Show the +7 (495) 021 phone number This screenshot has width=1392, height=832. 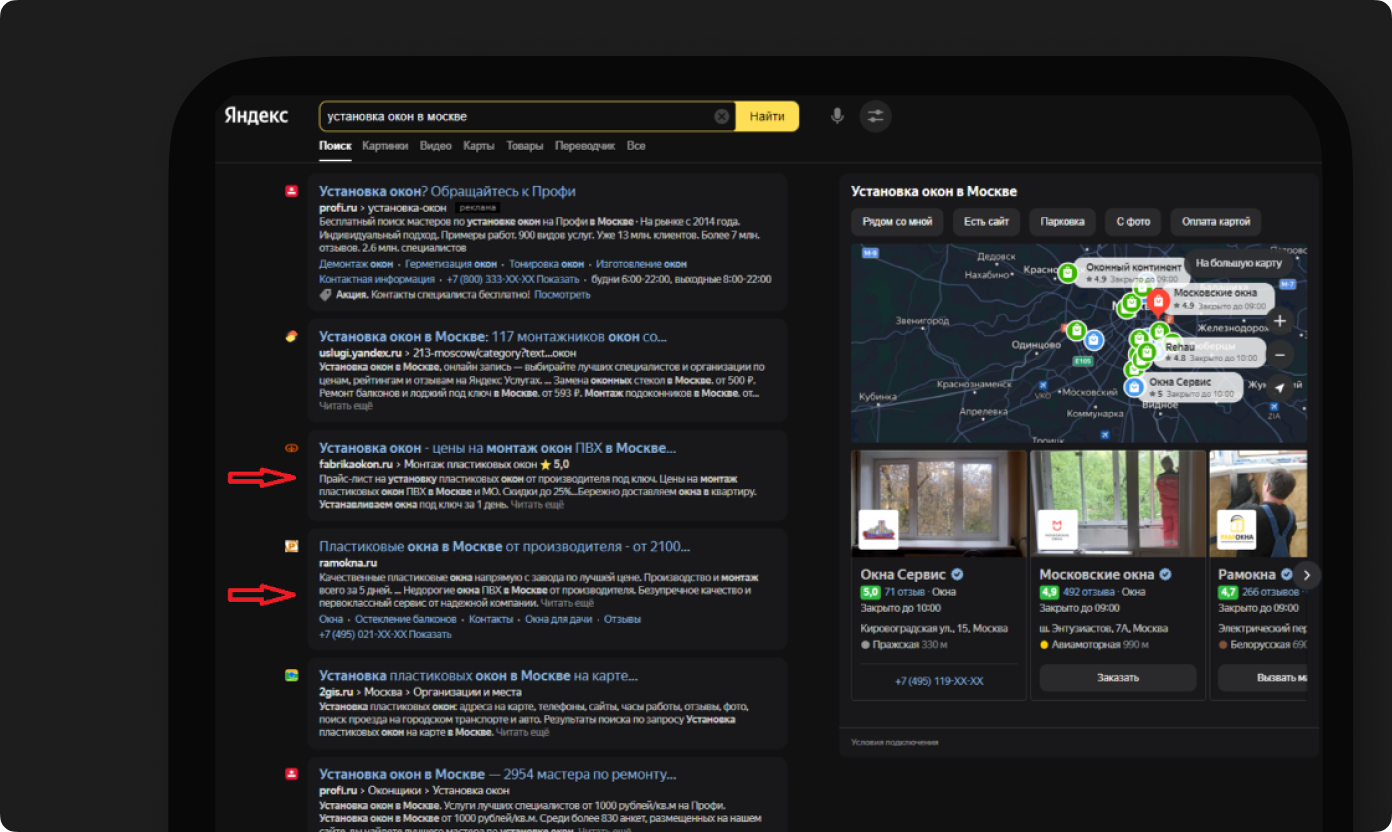[385, 634]
